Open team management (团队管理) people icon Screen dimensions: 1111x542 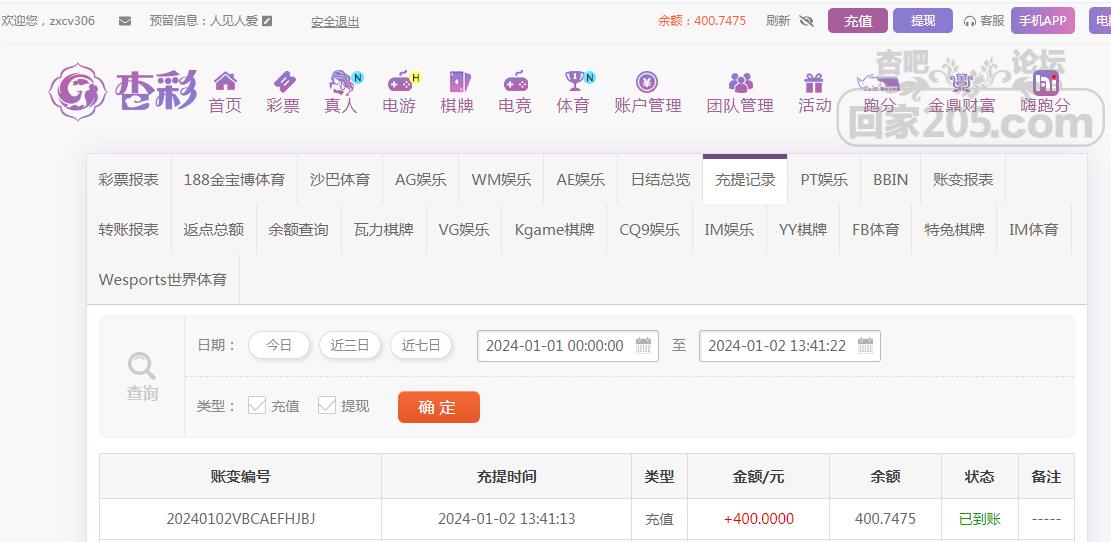(740, 82)
